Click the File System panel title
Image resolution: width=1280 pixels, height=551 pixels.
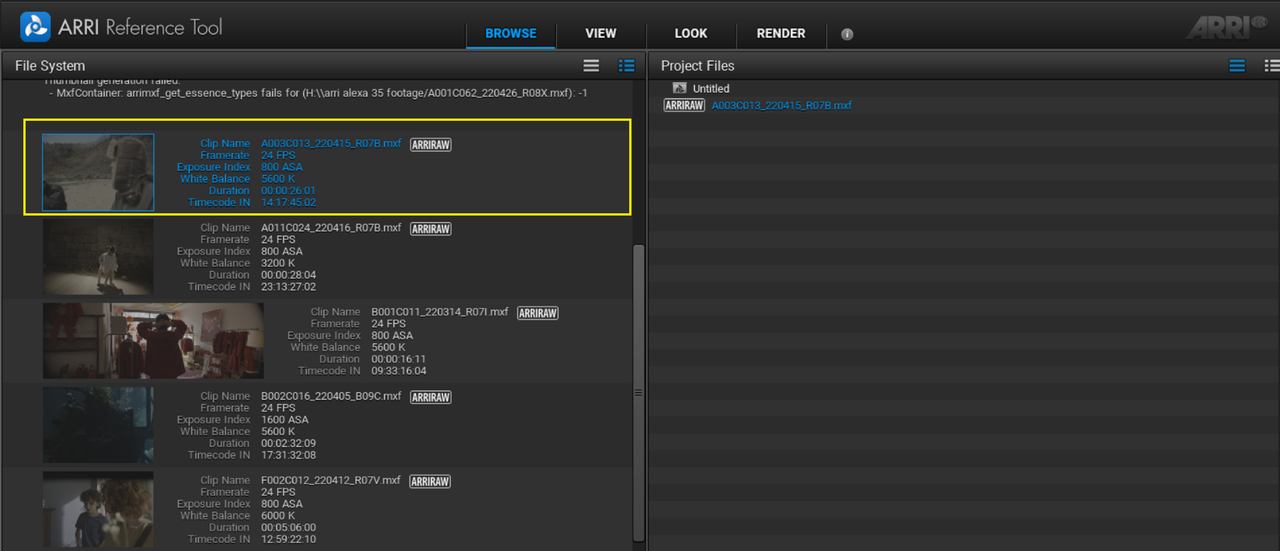(50, 66)
